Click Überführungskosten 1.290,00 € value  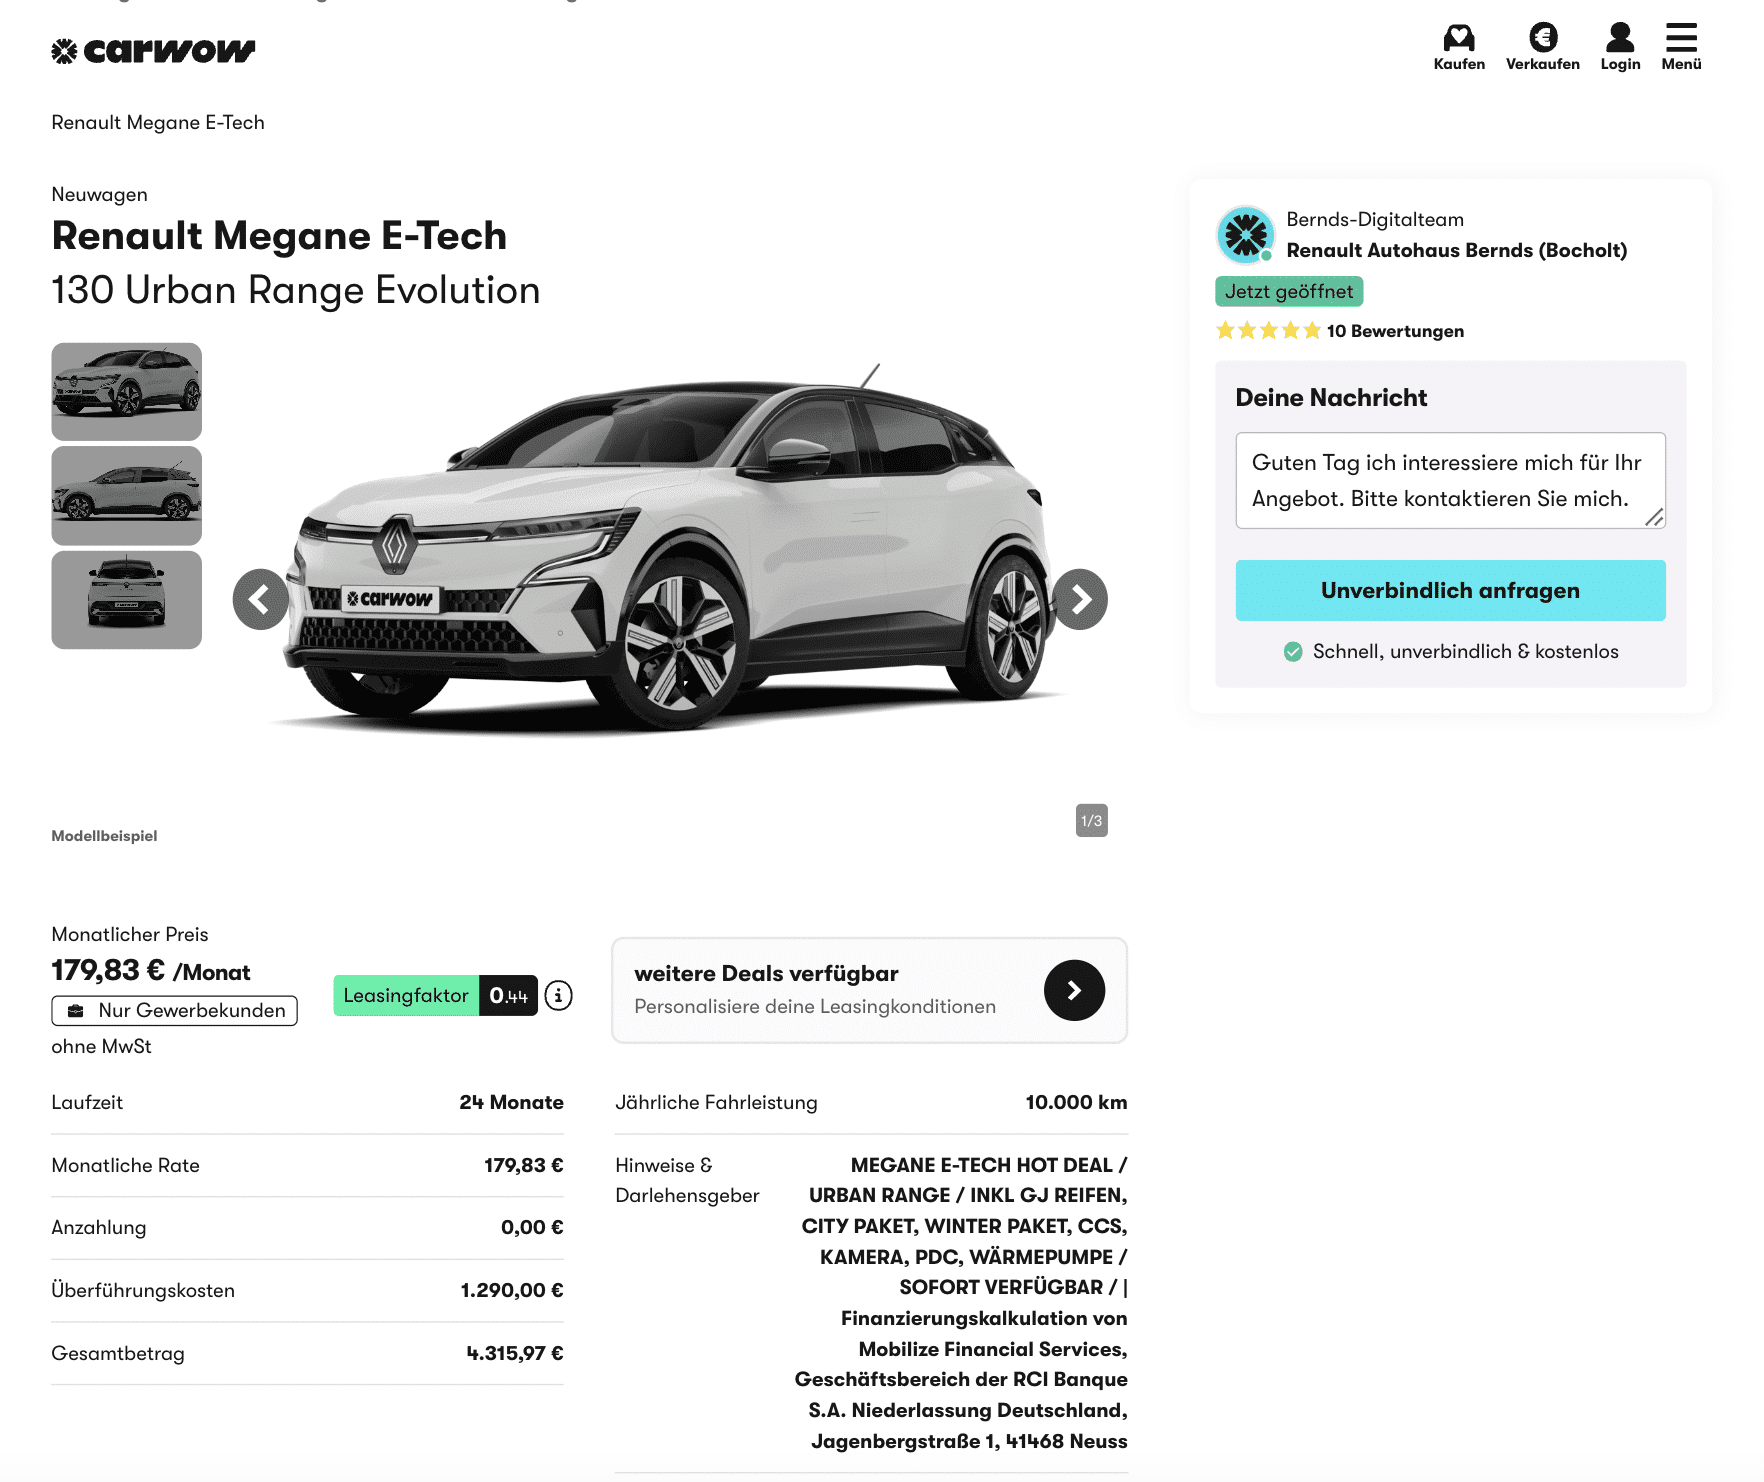point(512,1290)
